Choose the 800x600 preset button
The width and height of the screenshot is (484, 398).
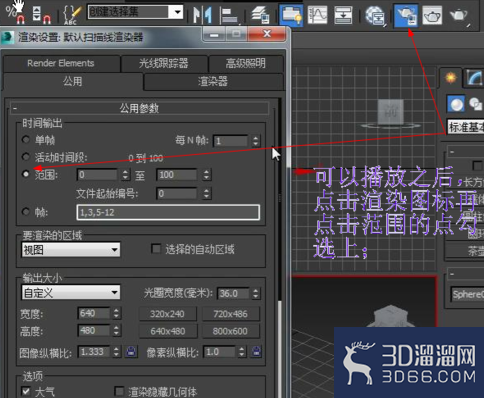(x=231, y=331)
